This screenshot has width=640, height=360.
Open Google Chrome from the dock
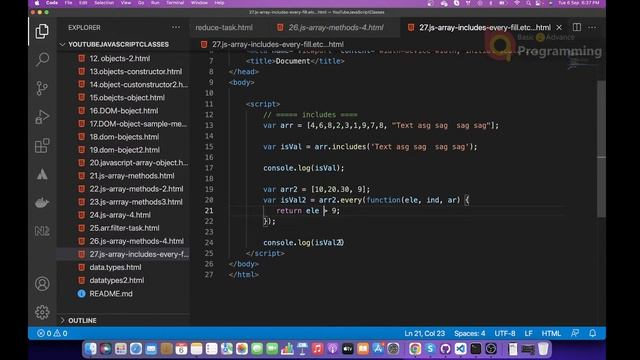coord(415,349)
